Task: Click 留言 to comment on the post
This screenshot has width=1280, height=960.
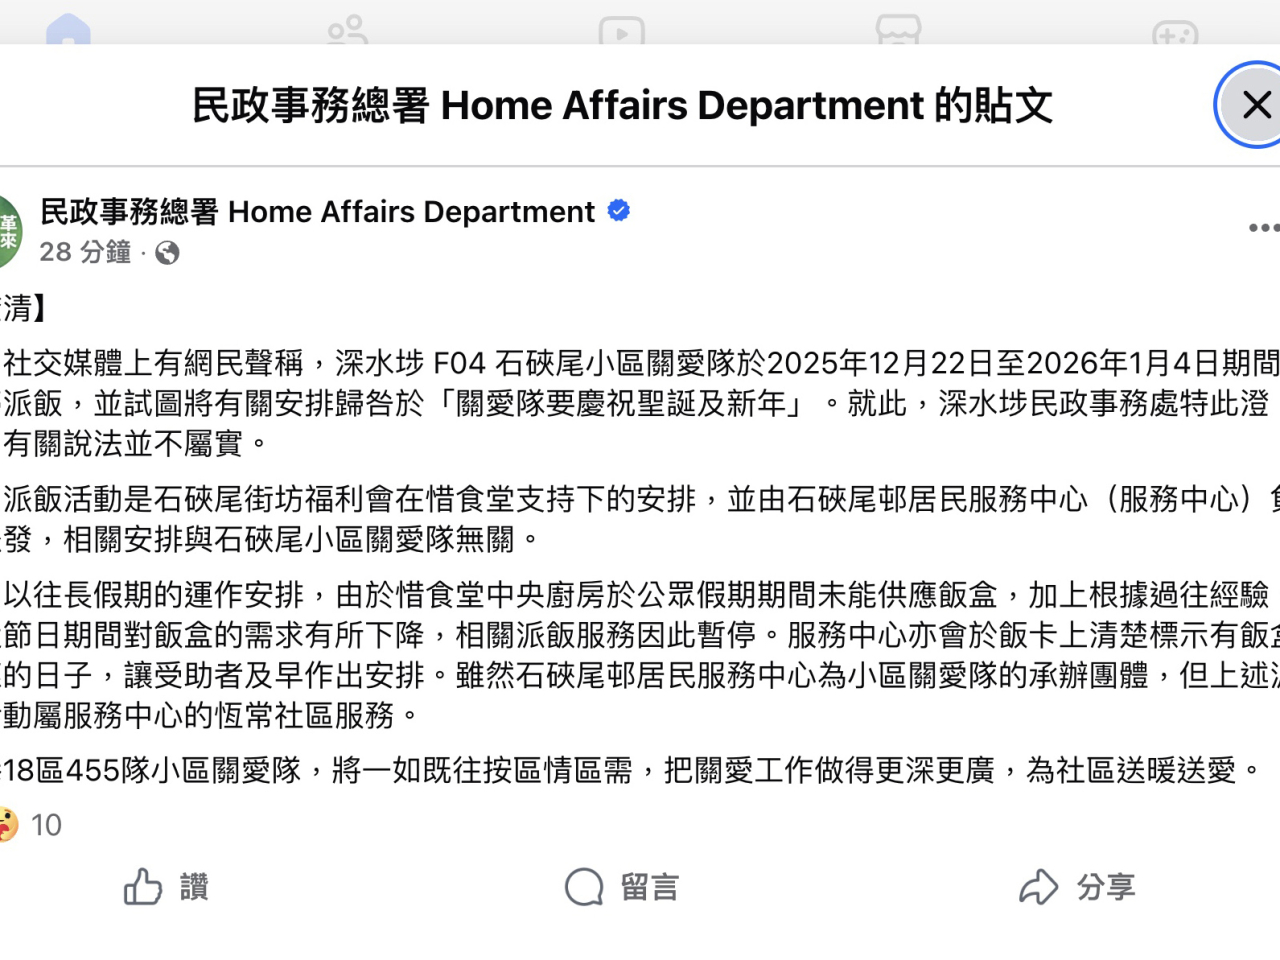Action: click(648, 886)
